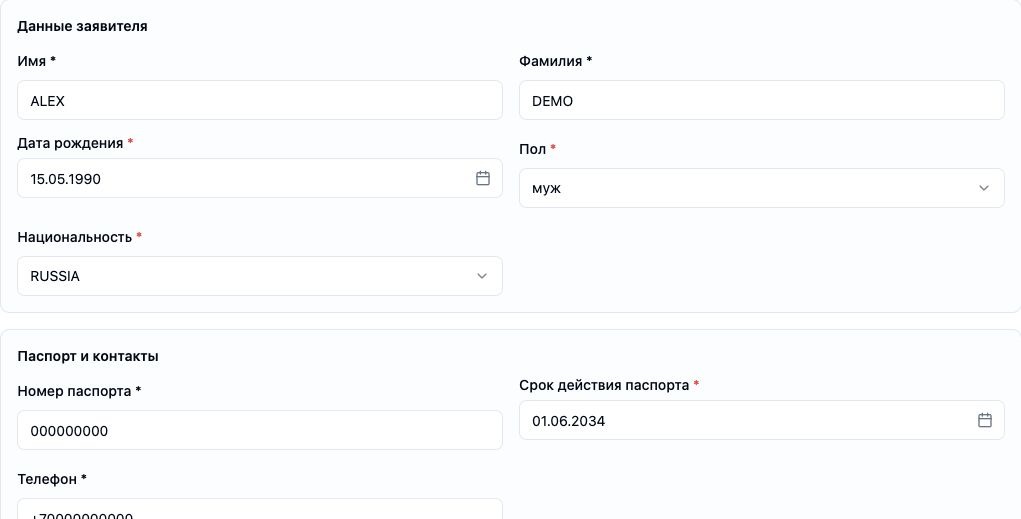This screenshot has height=519, width=1021.
Task: Click the date value 01.06.2034
Action: [x=568, y=421]
